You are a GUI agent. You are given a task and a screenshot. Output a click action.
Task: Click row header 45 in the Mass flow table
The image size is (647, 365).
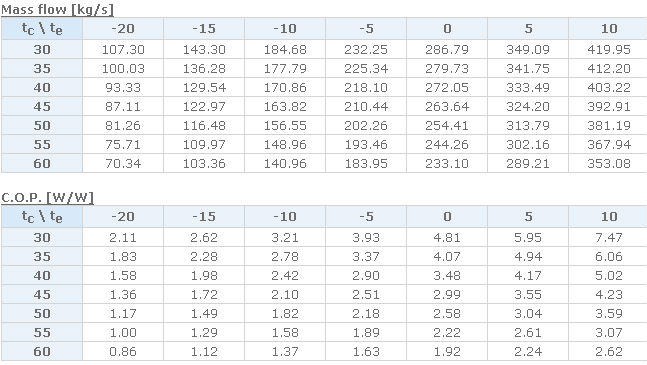[42, 106]
